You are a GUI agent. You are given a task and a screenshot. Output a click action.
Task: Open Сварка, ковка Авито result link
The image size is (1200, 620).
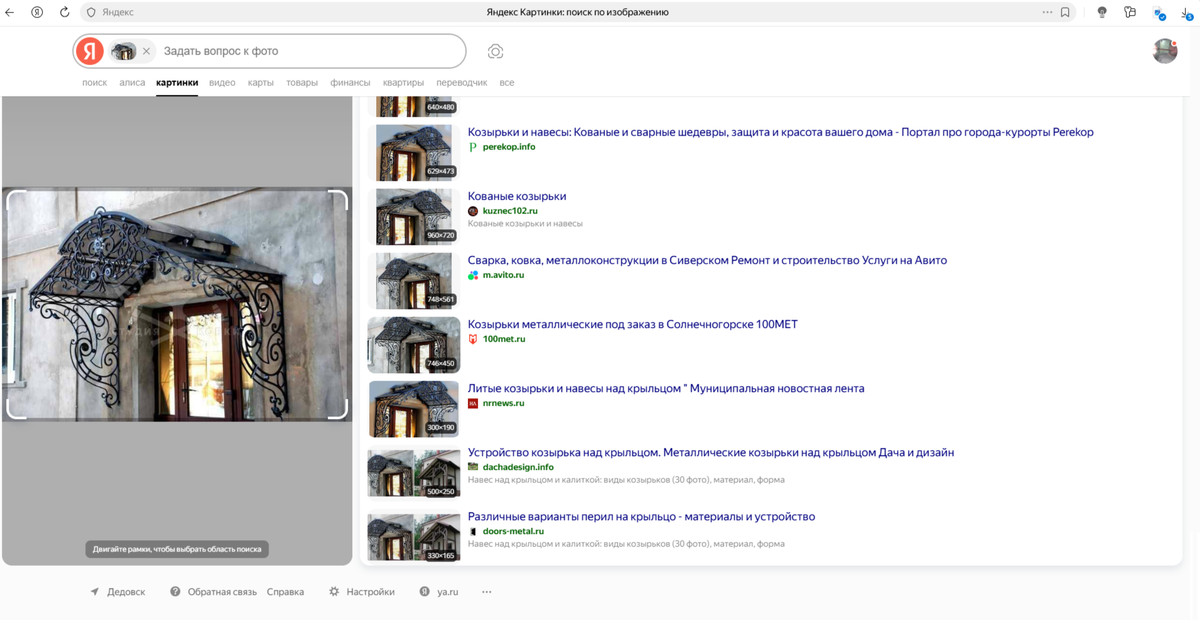707,260
